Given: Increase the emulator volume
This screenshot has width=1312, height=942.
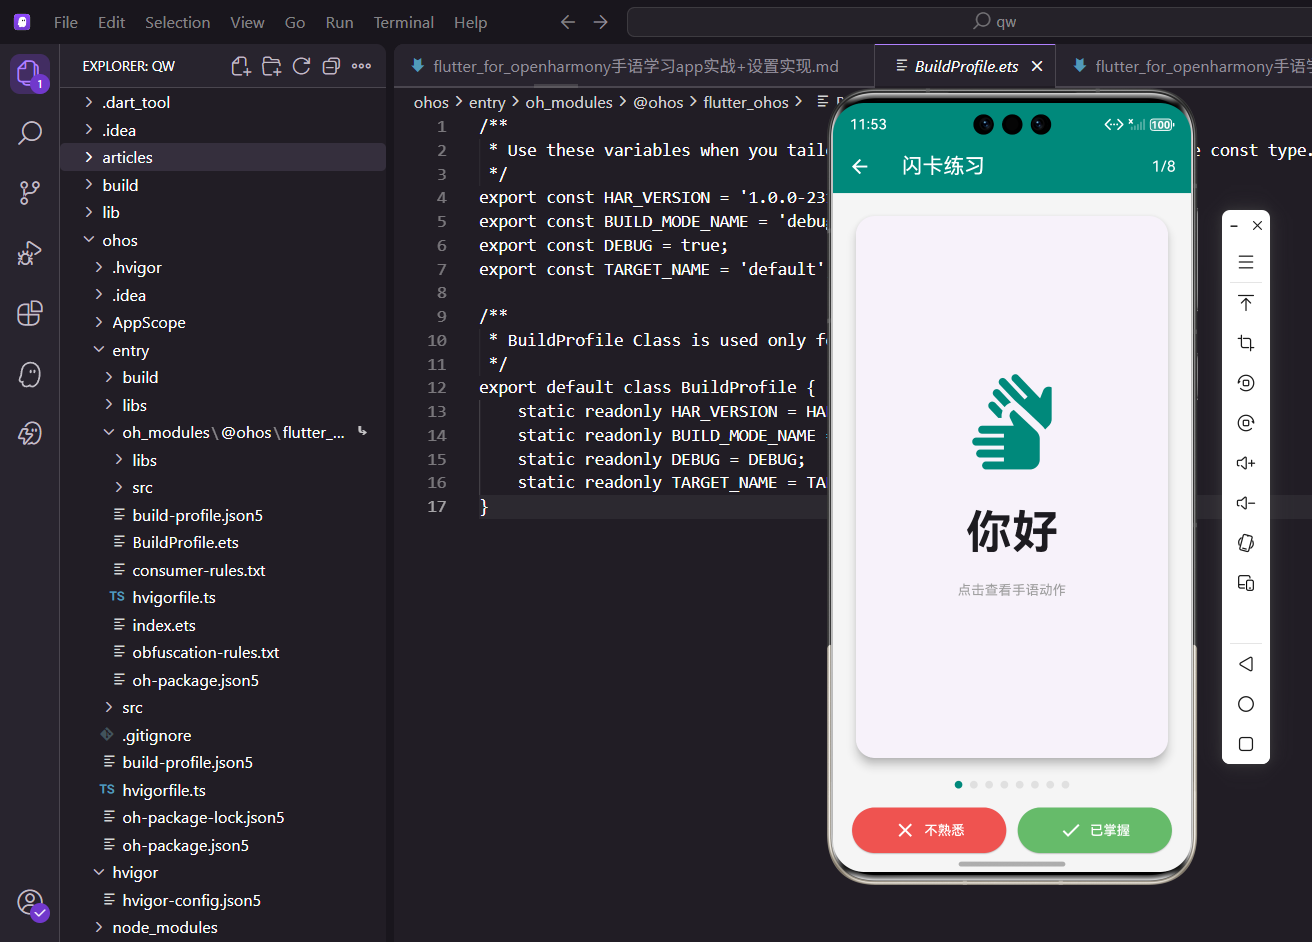Looking at the screenshot, I should coord(1245,462).
